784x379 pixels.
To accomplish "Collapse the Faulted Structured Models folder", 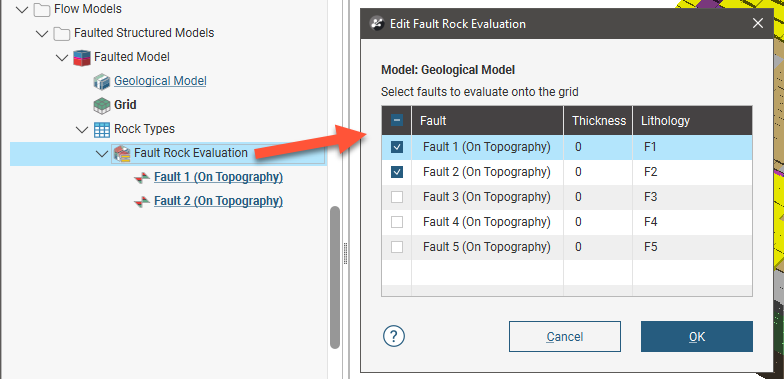I will tap(42, 33).
